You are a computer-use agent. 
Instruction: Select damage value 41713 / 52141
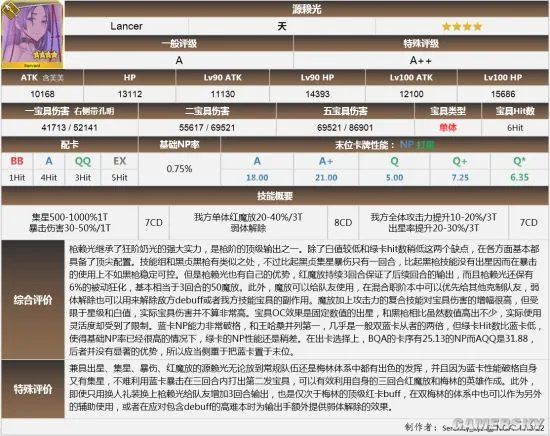69,128
